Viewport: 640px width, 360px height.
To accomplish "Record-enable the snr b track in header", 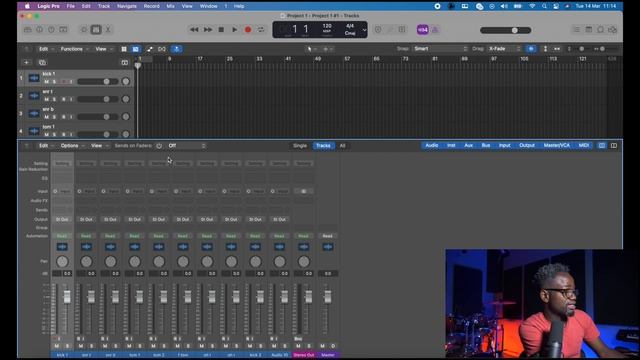I will click(63, 117).
